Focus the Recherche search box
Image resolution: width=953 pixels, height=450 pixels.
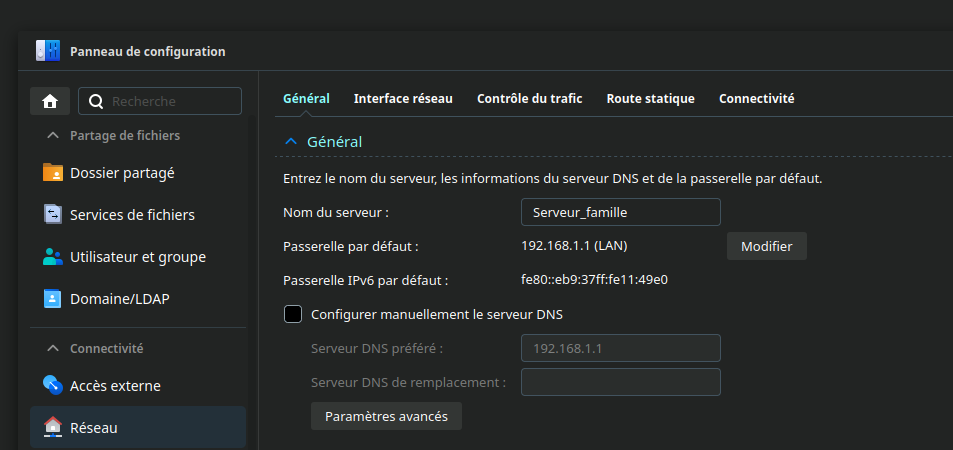click(172, 101)
